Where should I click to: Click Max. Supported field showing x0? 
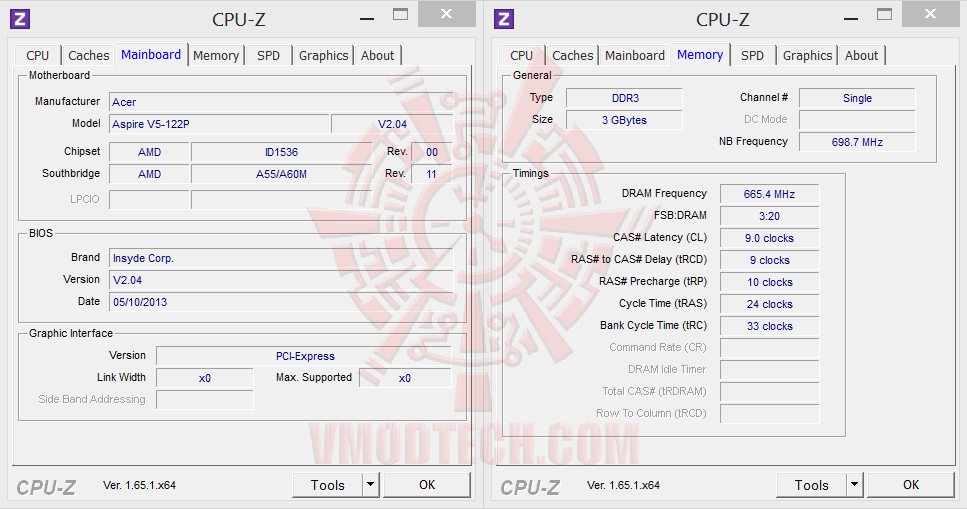(x=405, y=378)
